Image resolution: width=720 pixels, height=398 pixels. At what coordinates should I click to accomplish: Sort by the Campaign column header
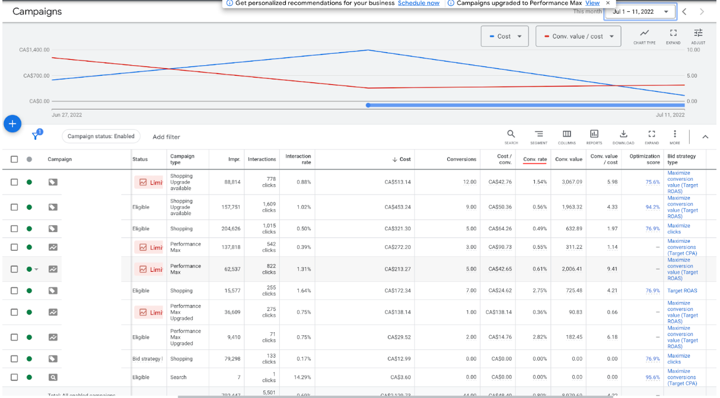point(60,159)
